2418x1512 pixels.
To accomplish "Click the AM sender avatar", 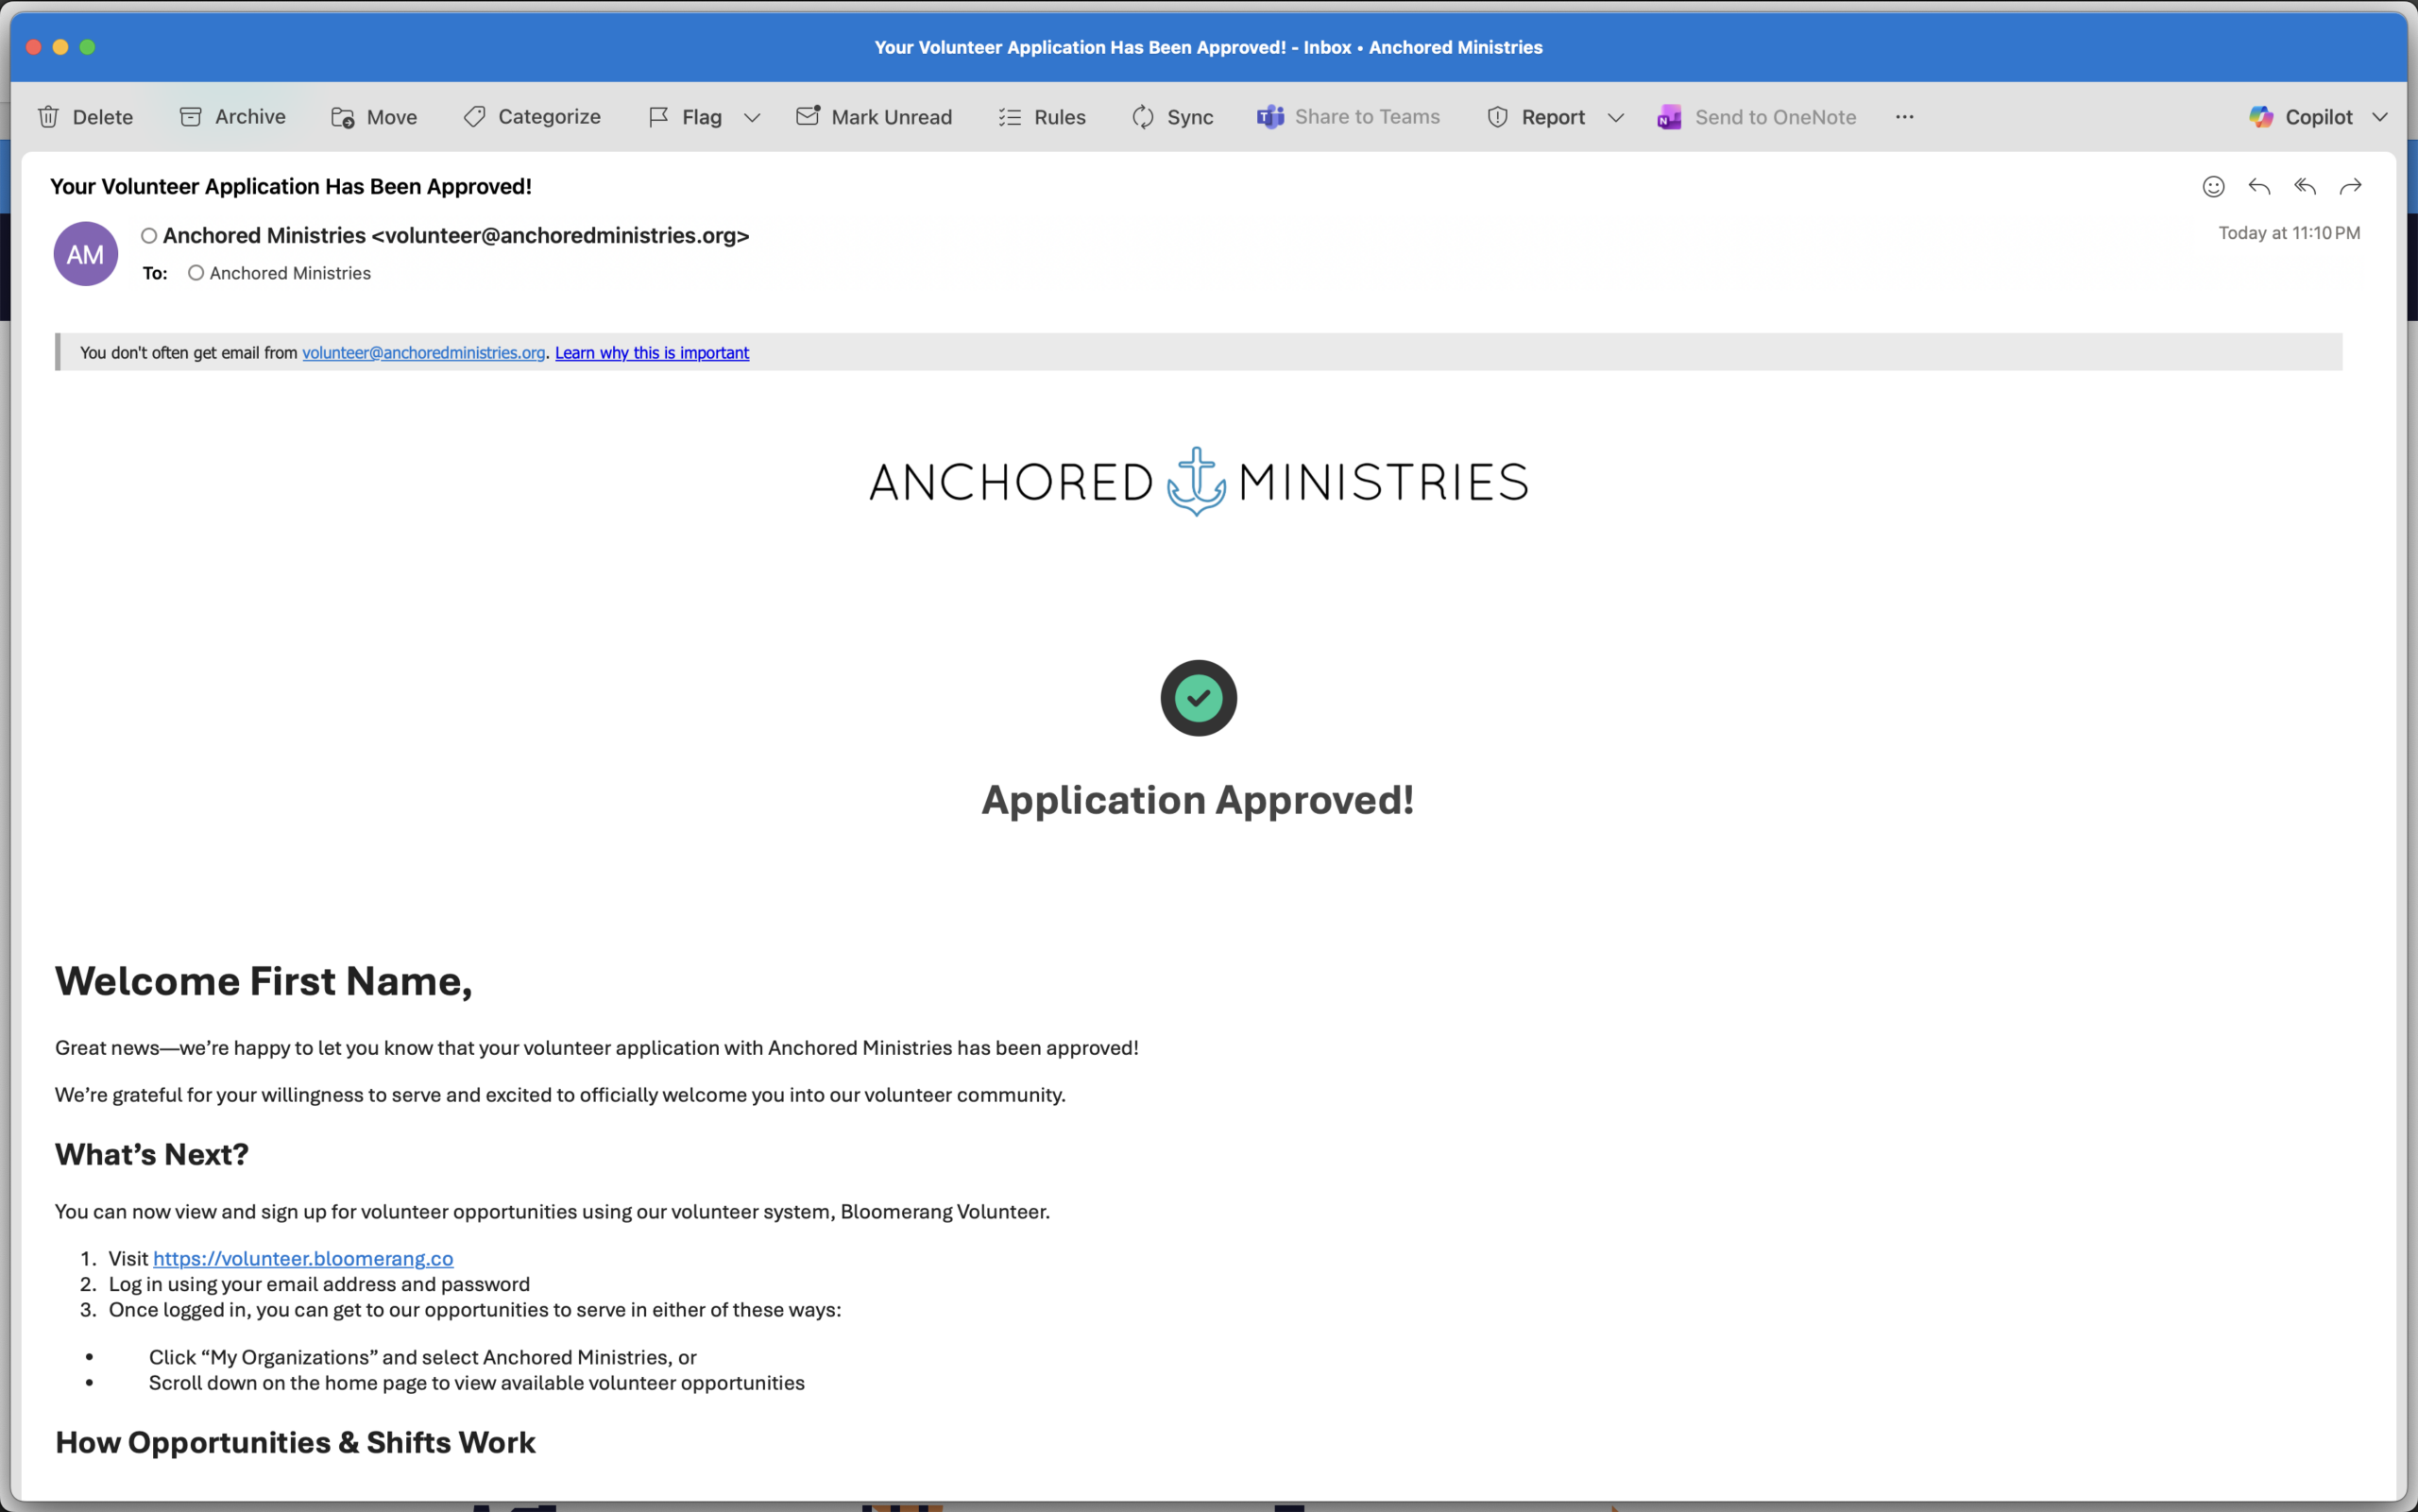I will coord(85,254).
